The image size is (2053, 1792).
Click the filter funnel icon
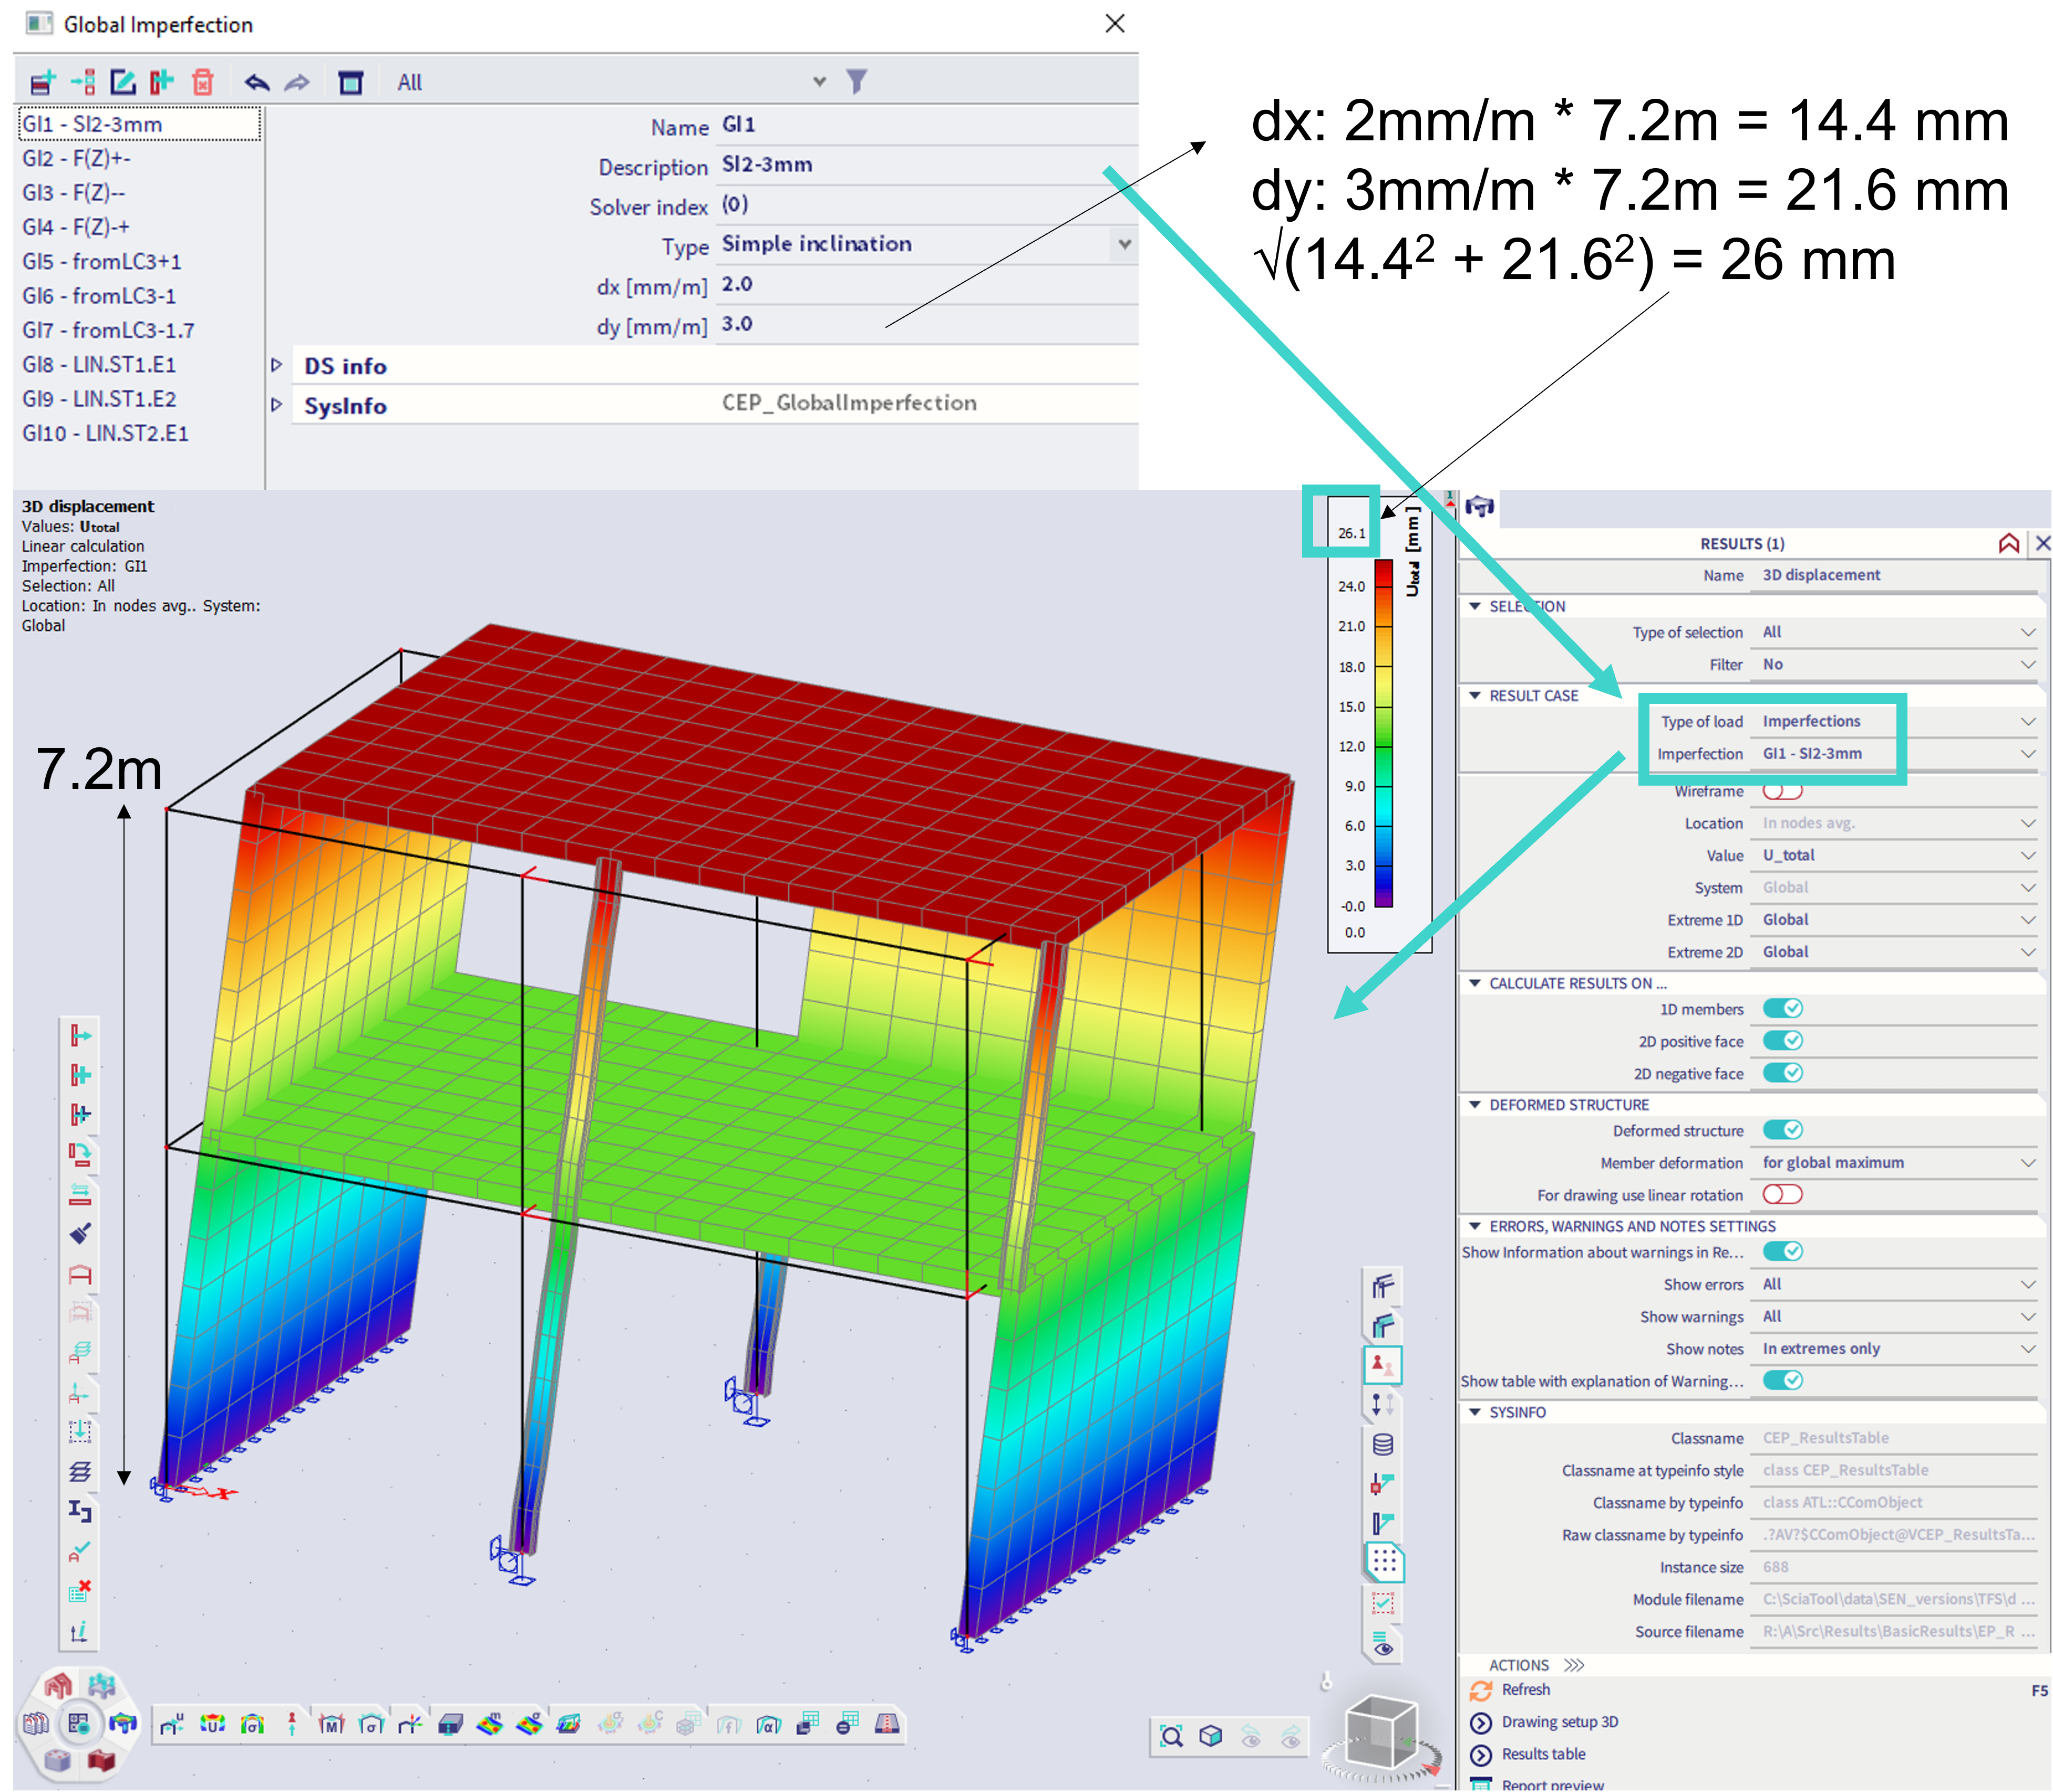click(x=856, y=82)
